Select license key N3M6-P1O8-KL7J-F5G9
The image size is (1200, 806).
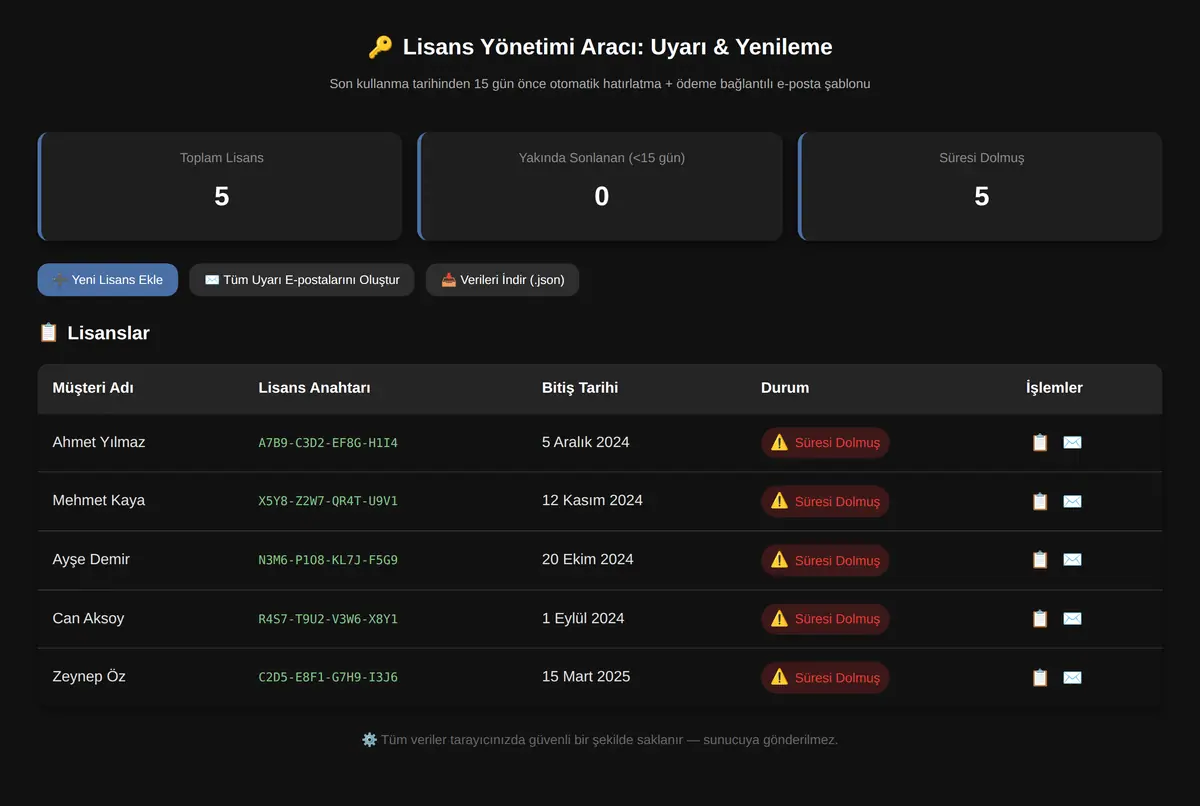coord(328,560)
